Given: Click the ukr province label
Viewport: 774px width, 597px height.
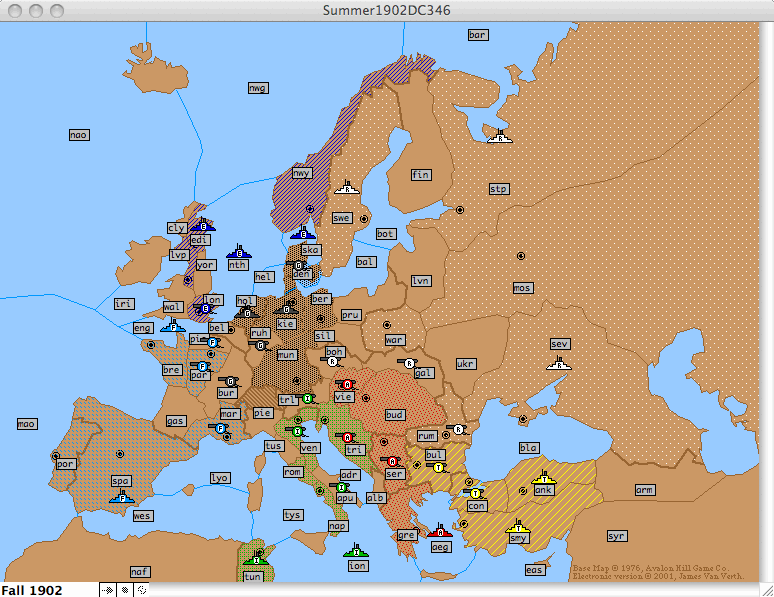Looking at the screenshot, I should tap(466, 363).
